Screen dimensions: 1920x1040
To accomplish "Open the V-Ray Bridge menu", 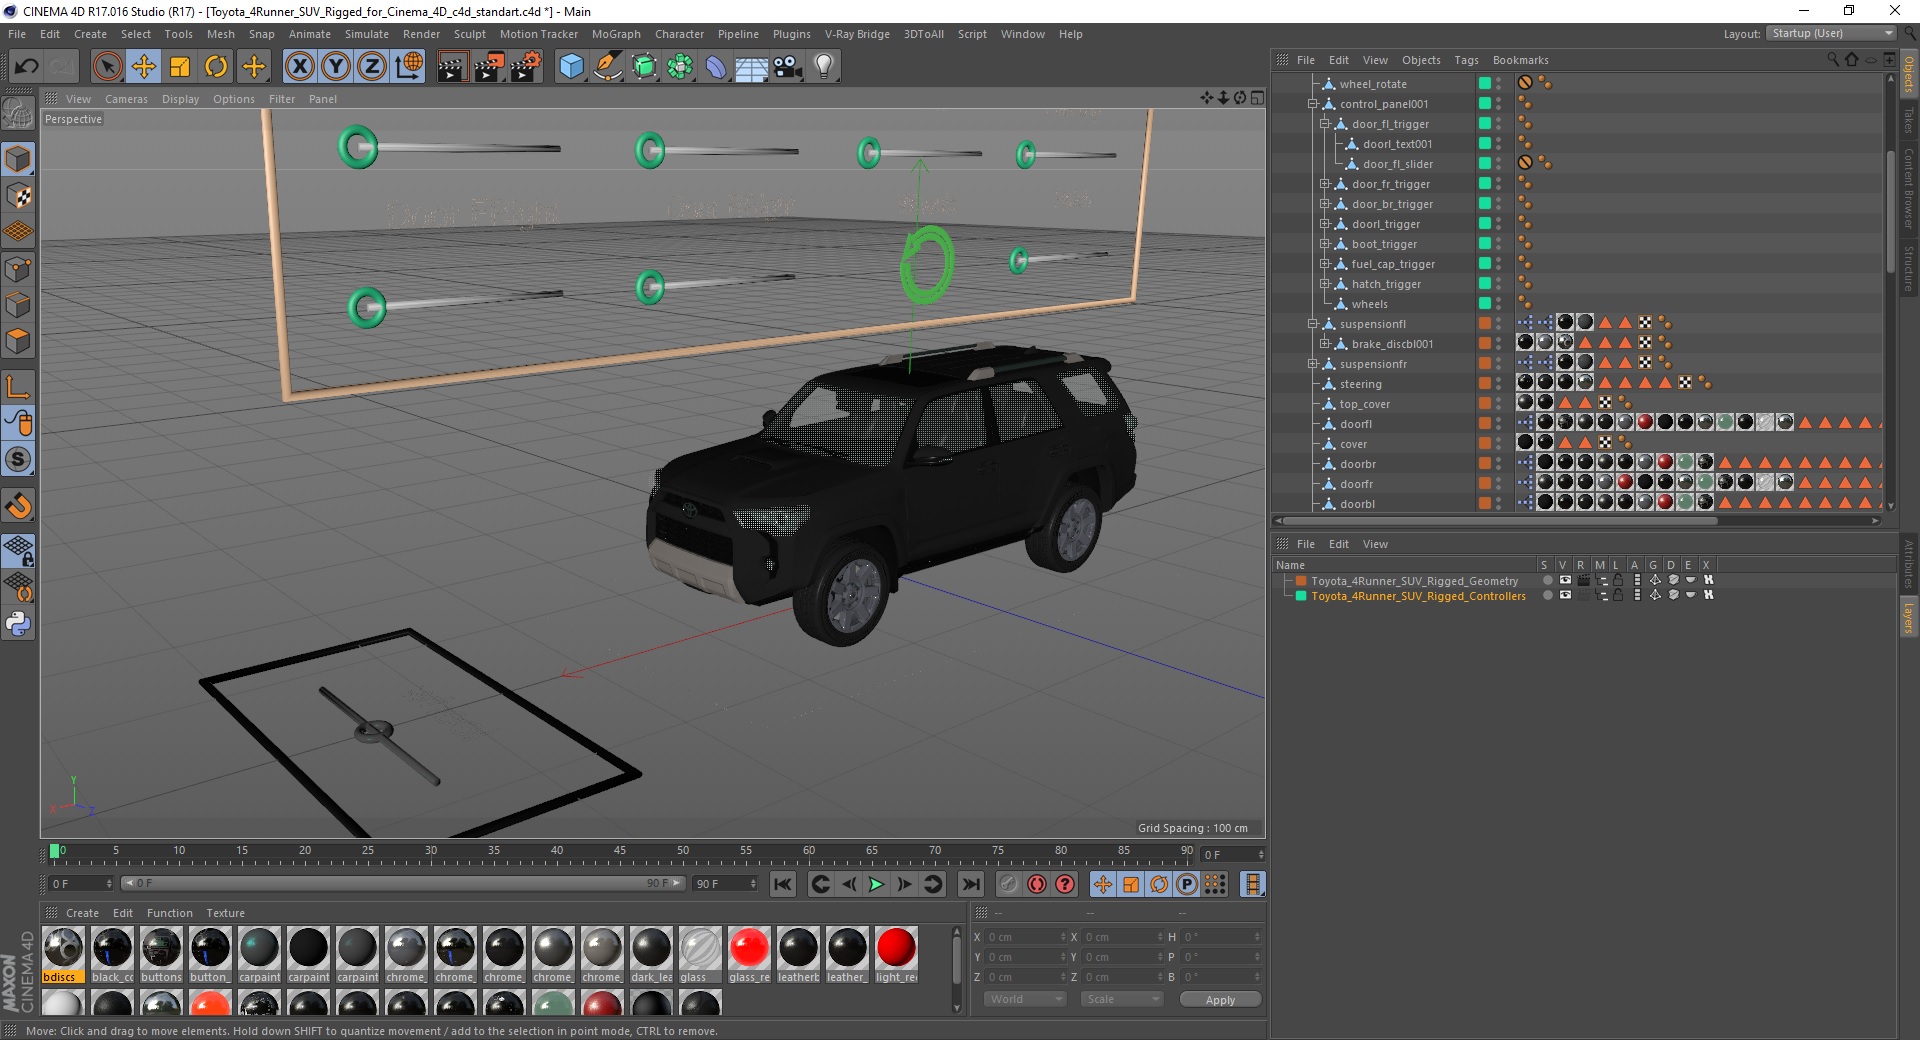I will point(857,34).
